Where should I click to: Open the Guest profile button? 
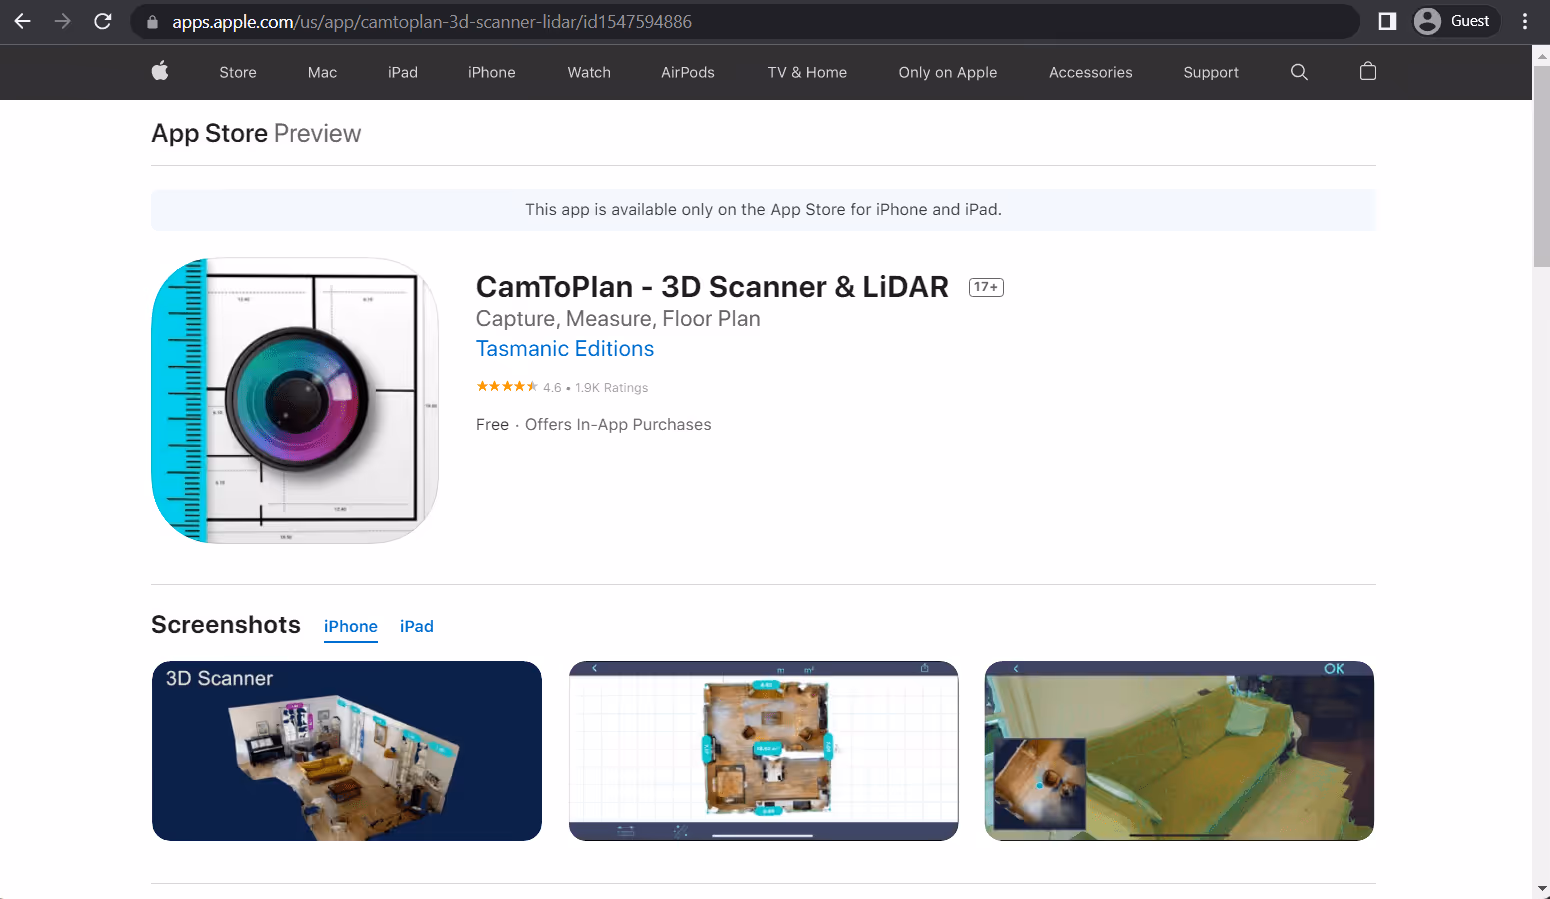(1456, 21)
